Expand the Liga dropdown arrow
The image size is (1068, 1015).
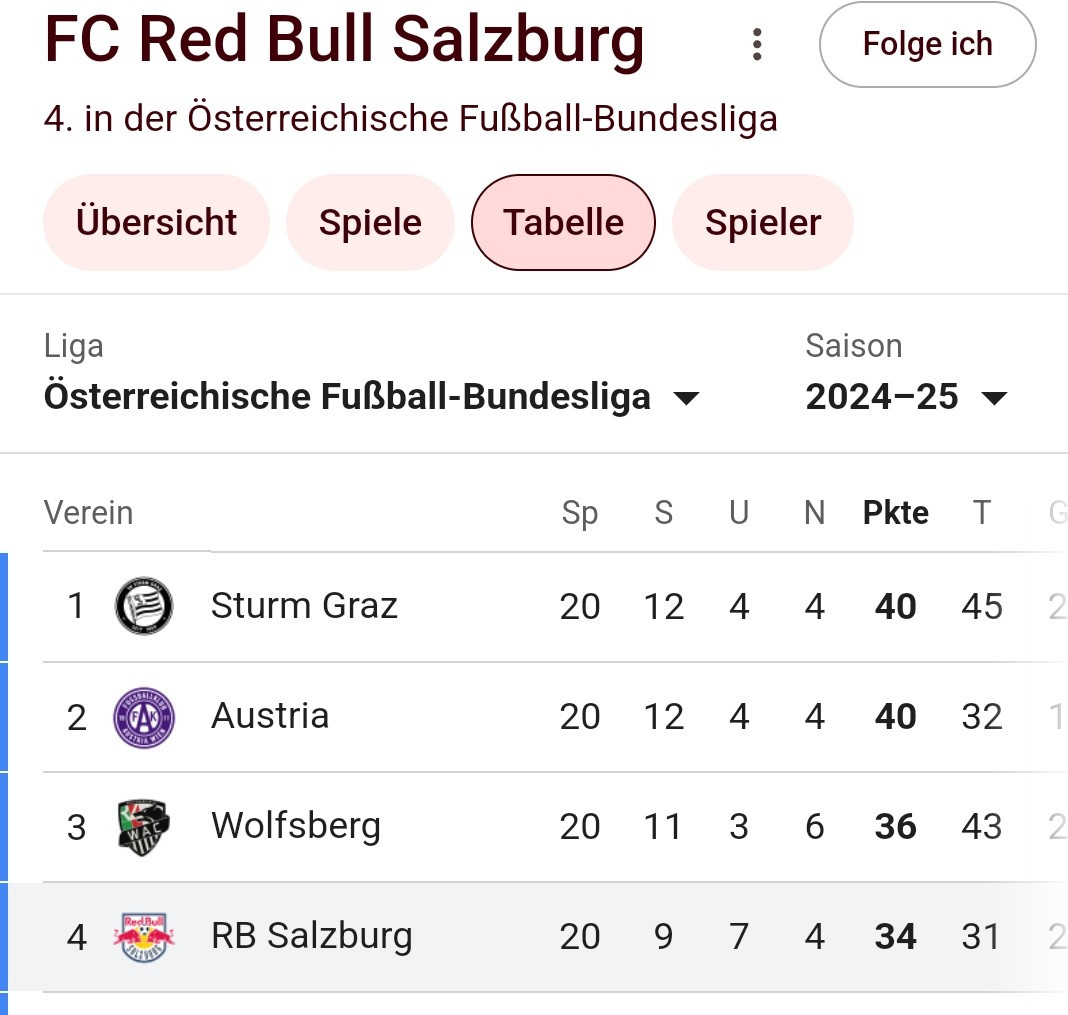[686, 398]
